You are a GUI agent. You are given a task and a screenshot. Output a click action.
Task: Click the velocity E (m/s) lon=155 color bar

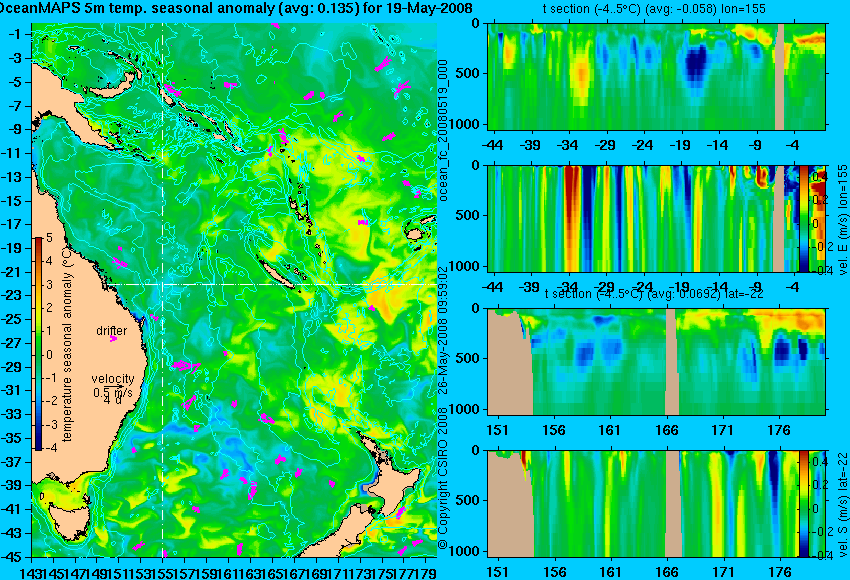[803, 218]
